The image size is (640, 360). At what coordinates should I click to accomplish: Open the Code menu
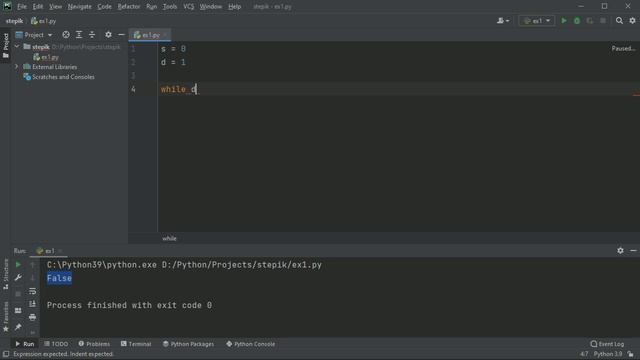(104, 7)
